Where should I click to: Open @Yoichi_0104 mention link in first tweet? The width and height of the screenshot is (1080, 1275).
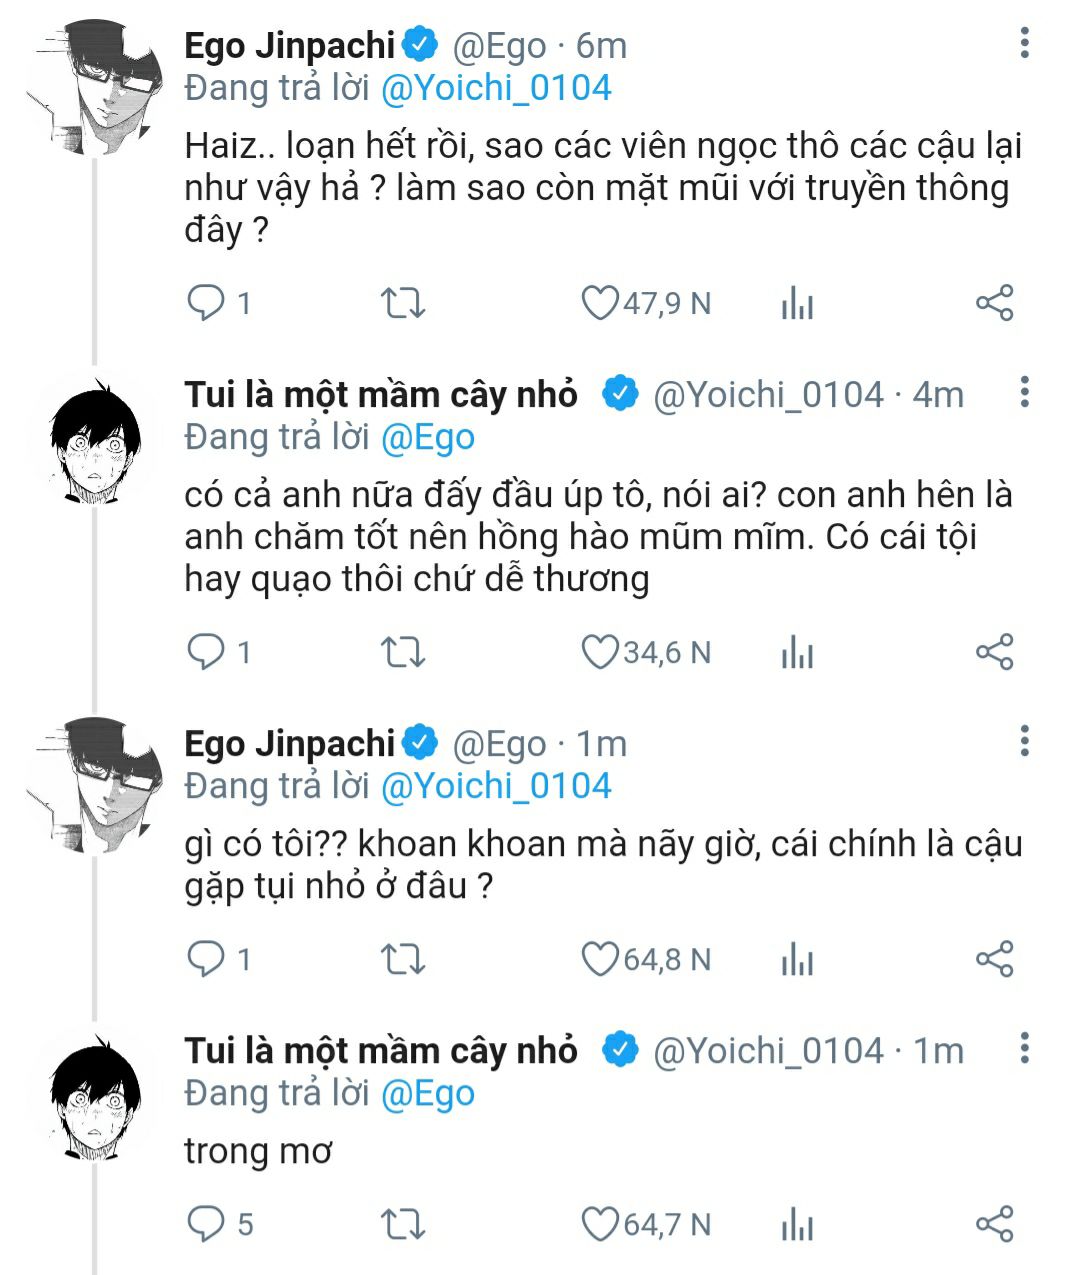click(496, 88)
